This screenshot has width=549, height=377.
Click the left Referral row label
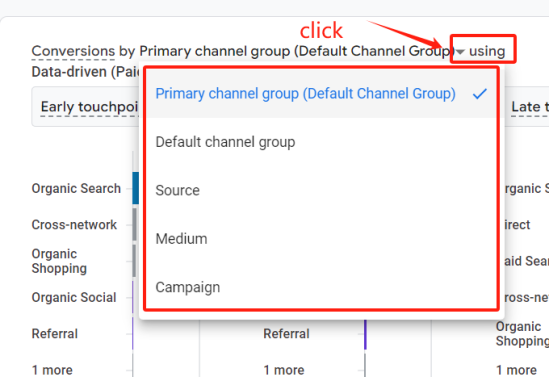tap(55, 334)
